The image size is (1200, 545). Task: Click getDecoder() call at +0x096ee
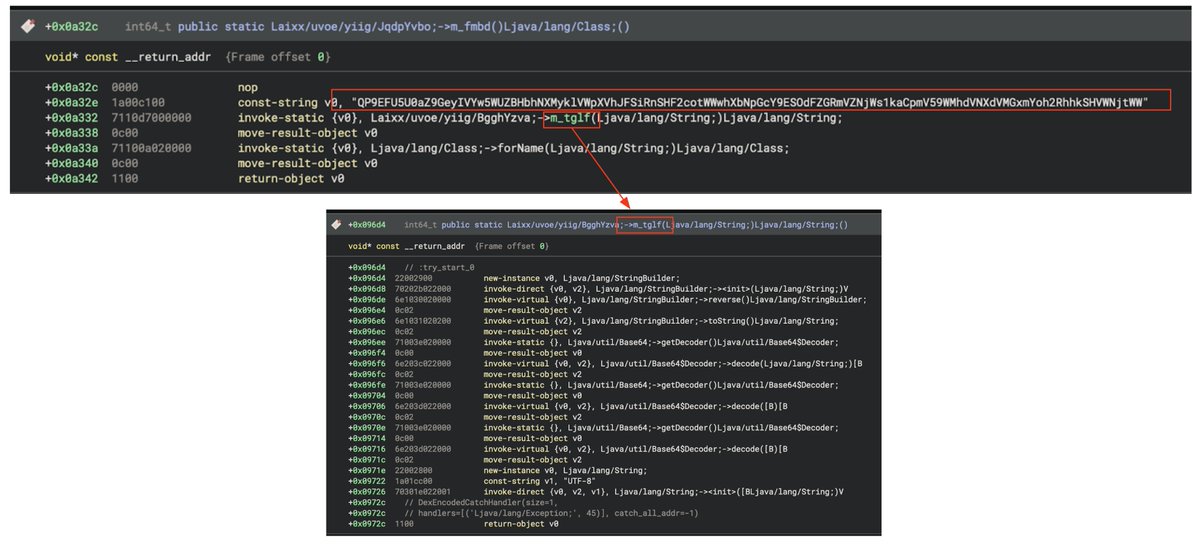coord(661,342)
